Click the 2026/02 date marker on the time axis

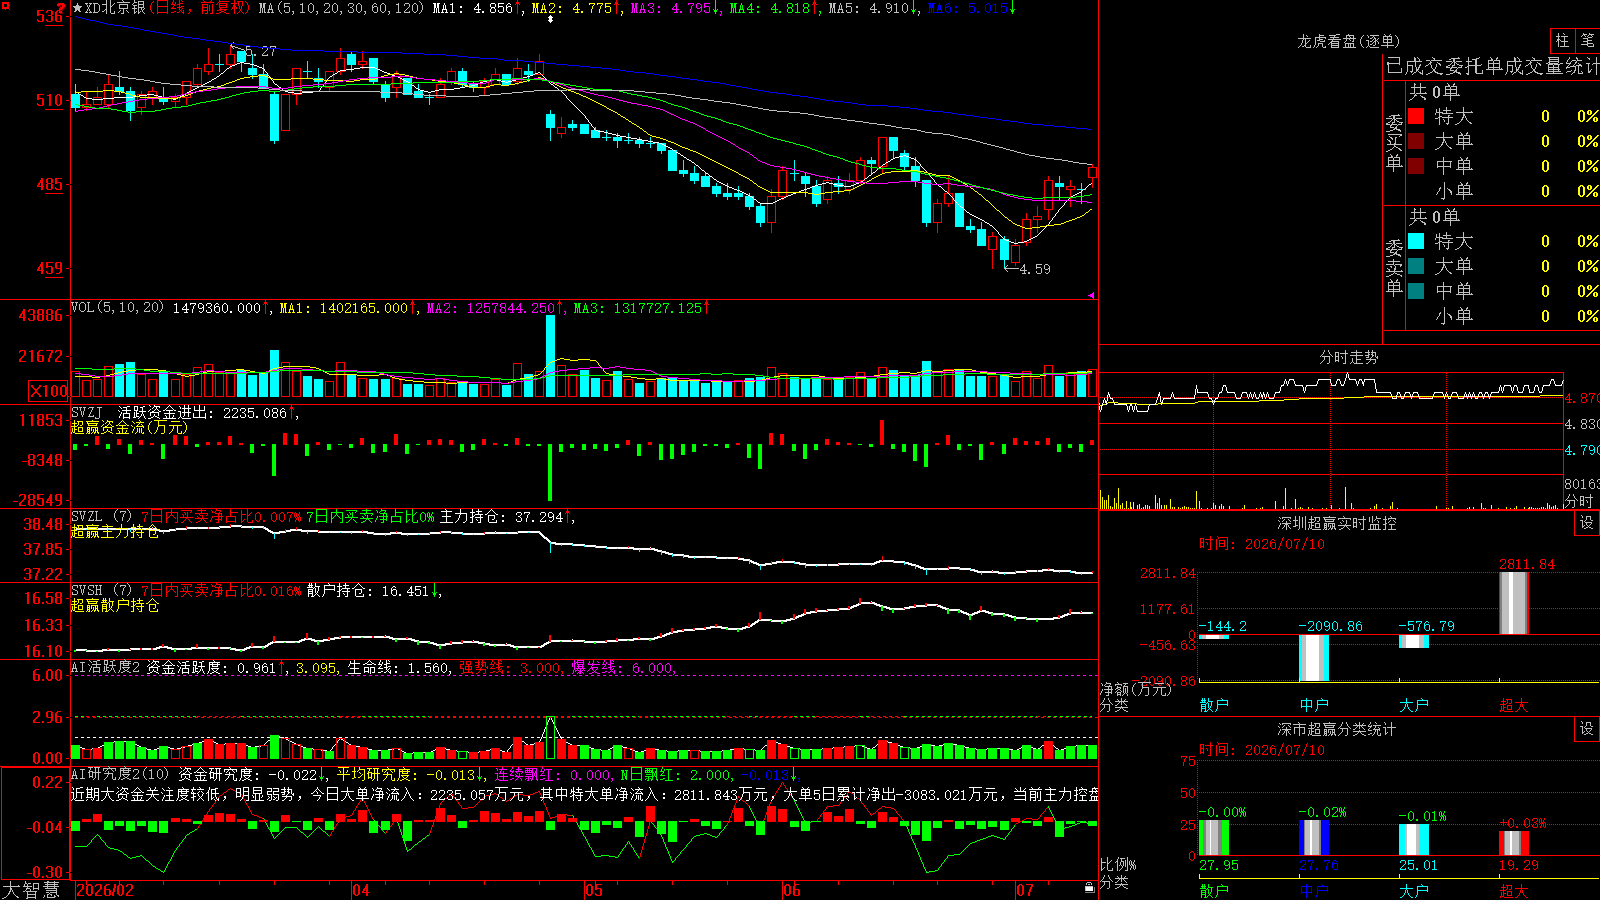pyautogui.click(x=105, y=890)
